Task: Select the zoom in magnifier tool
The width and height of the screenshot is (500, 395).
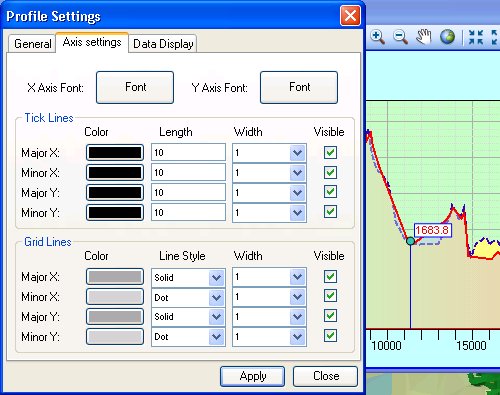Action: [378, 37]
